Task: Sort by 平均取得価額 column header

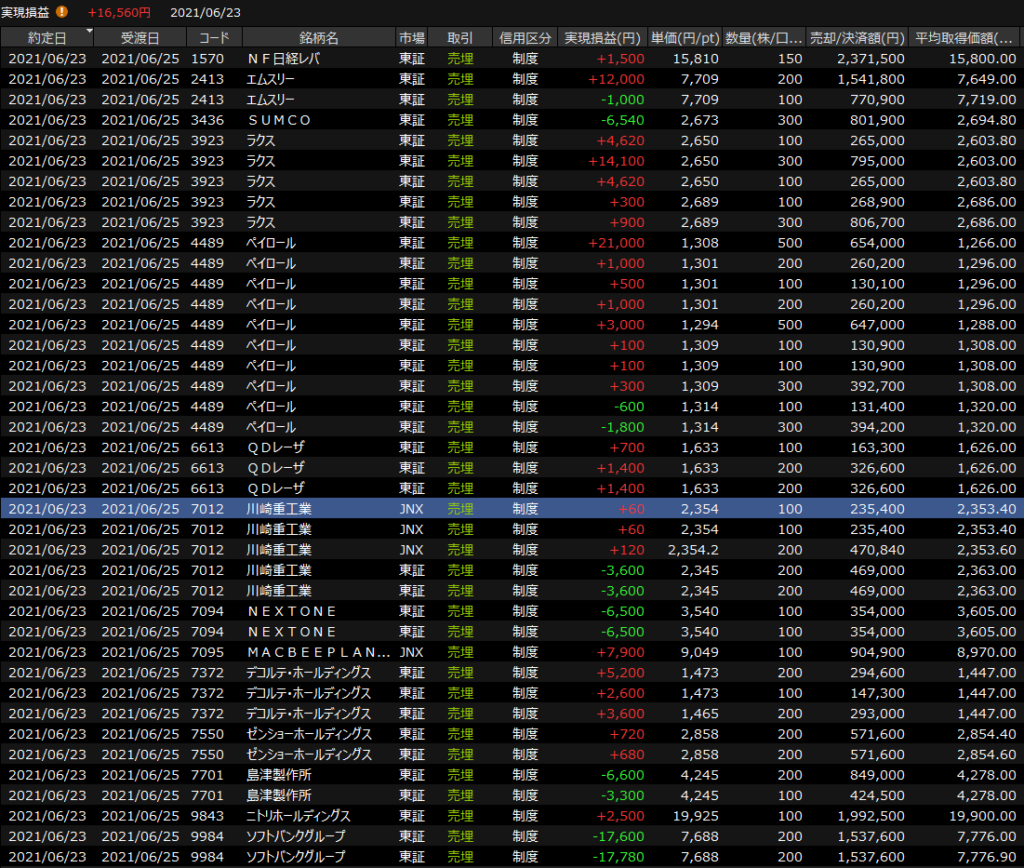Action: point(966,38)
